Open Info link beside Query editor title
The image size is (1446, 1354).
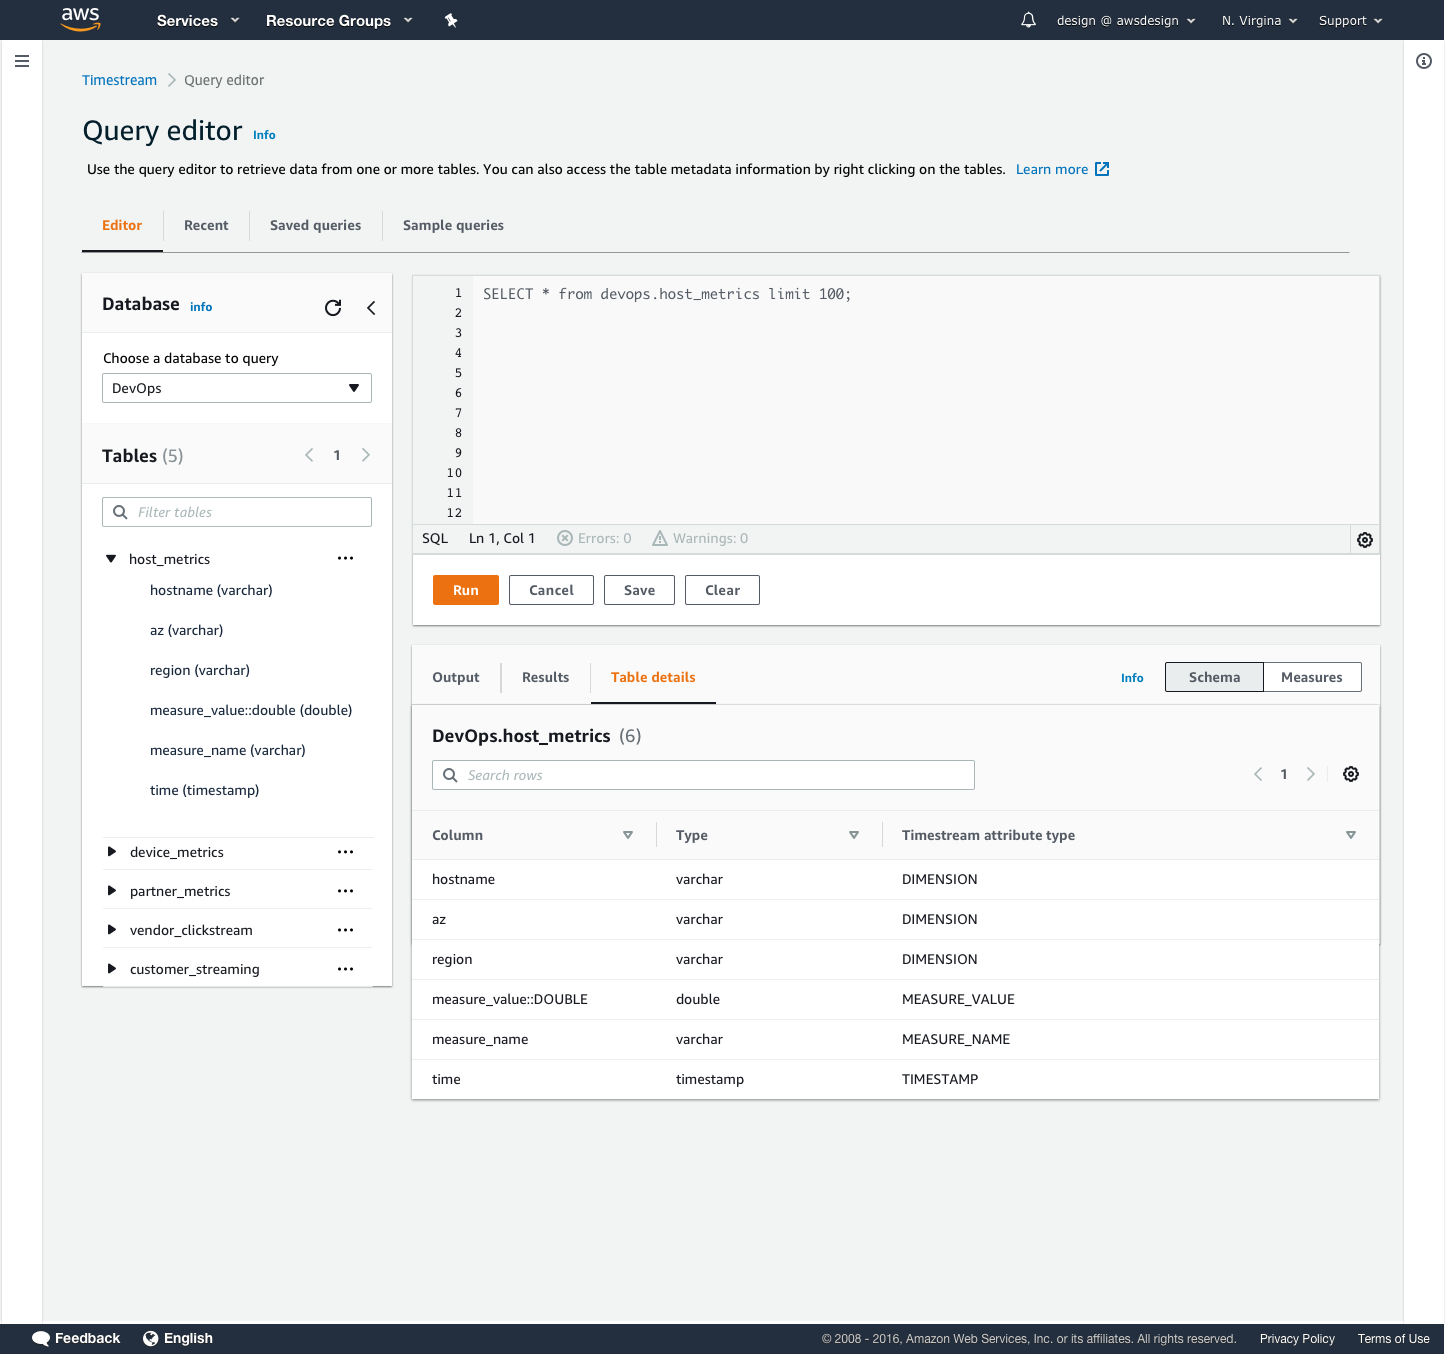coord(264,135)
